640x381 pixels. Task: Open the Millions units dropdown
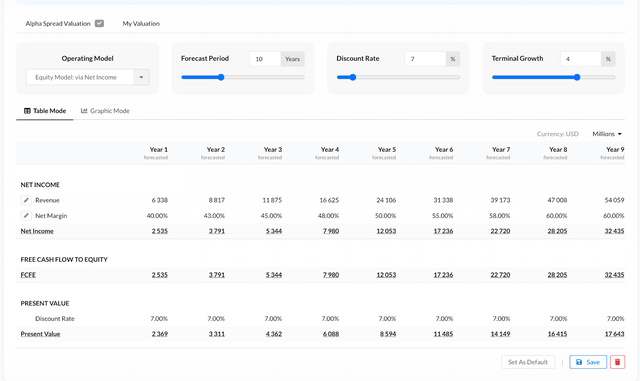pyautogui.click(x=607, y=134)
